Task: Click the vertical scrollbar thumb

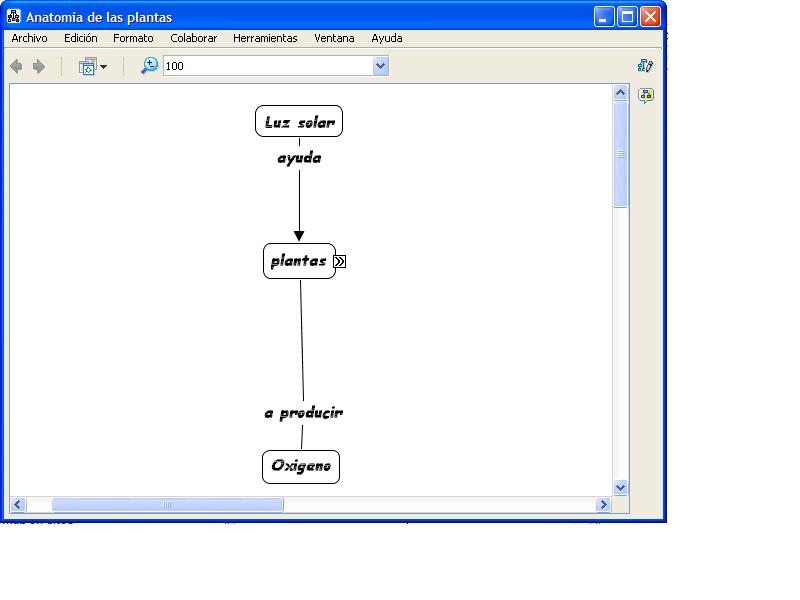Action: (x=620, y=154)
